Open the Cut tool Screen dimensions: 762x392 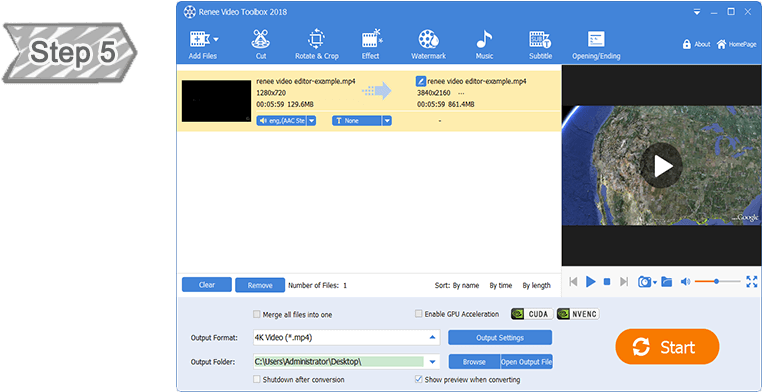pos(261,45)
